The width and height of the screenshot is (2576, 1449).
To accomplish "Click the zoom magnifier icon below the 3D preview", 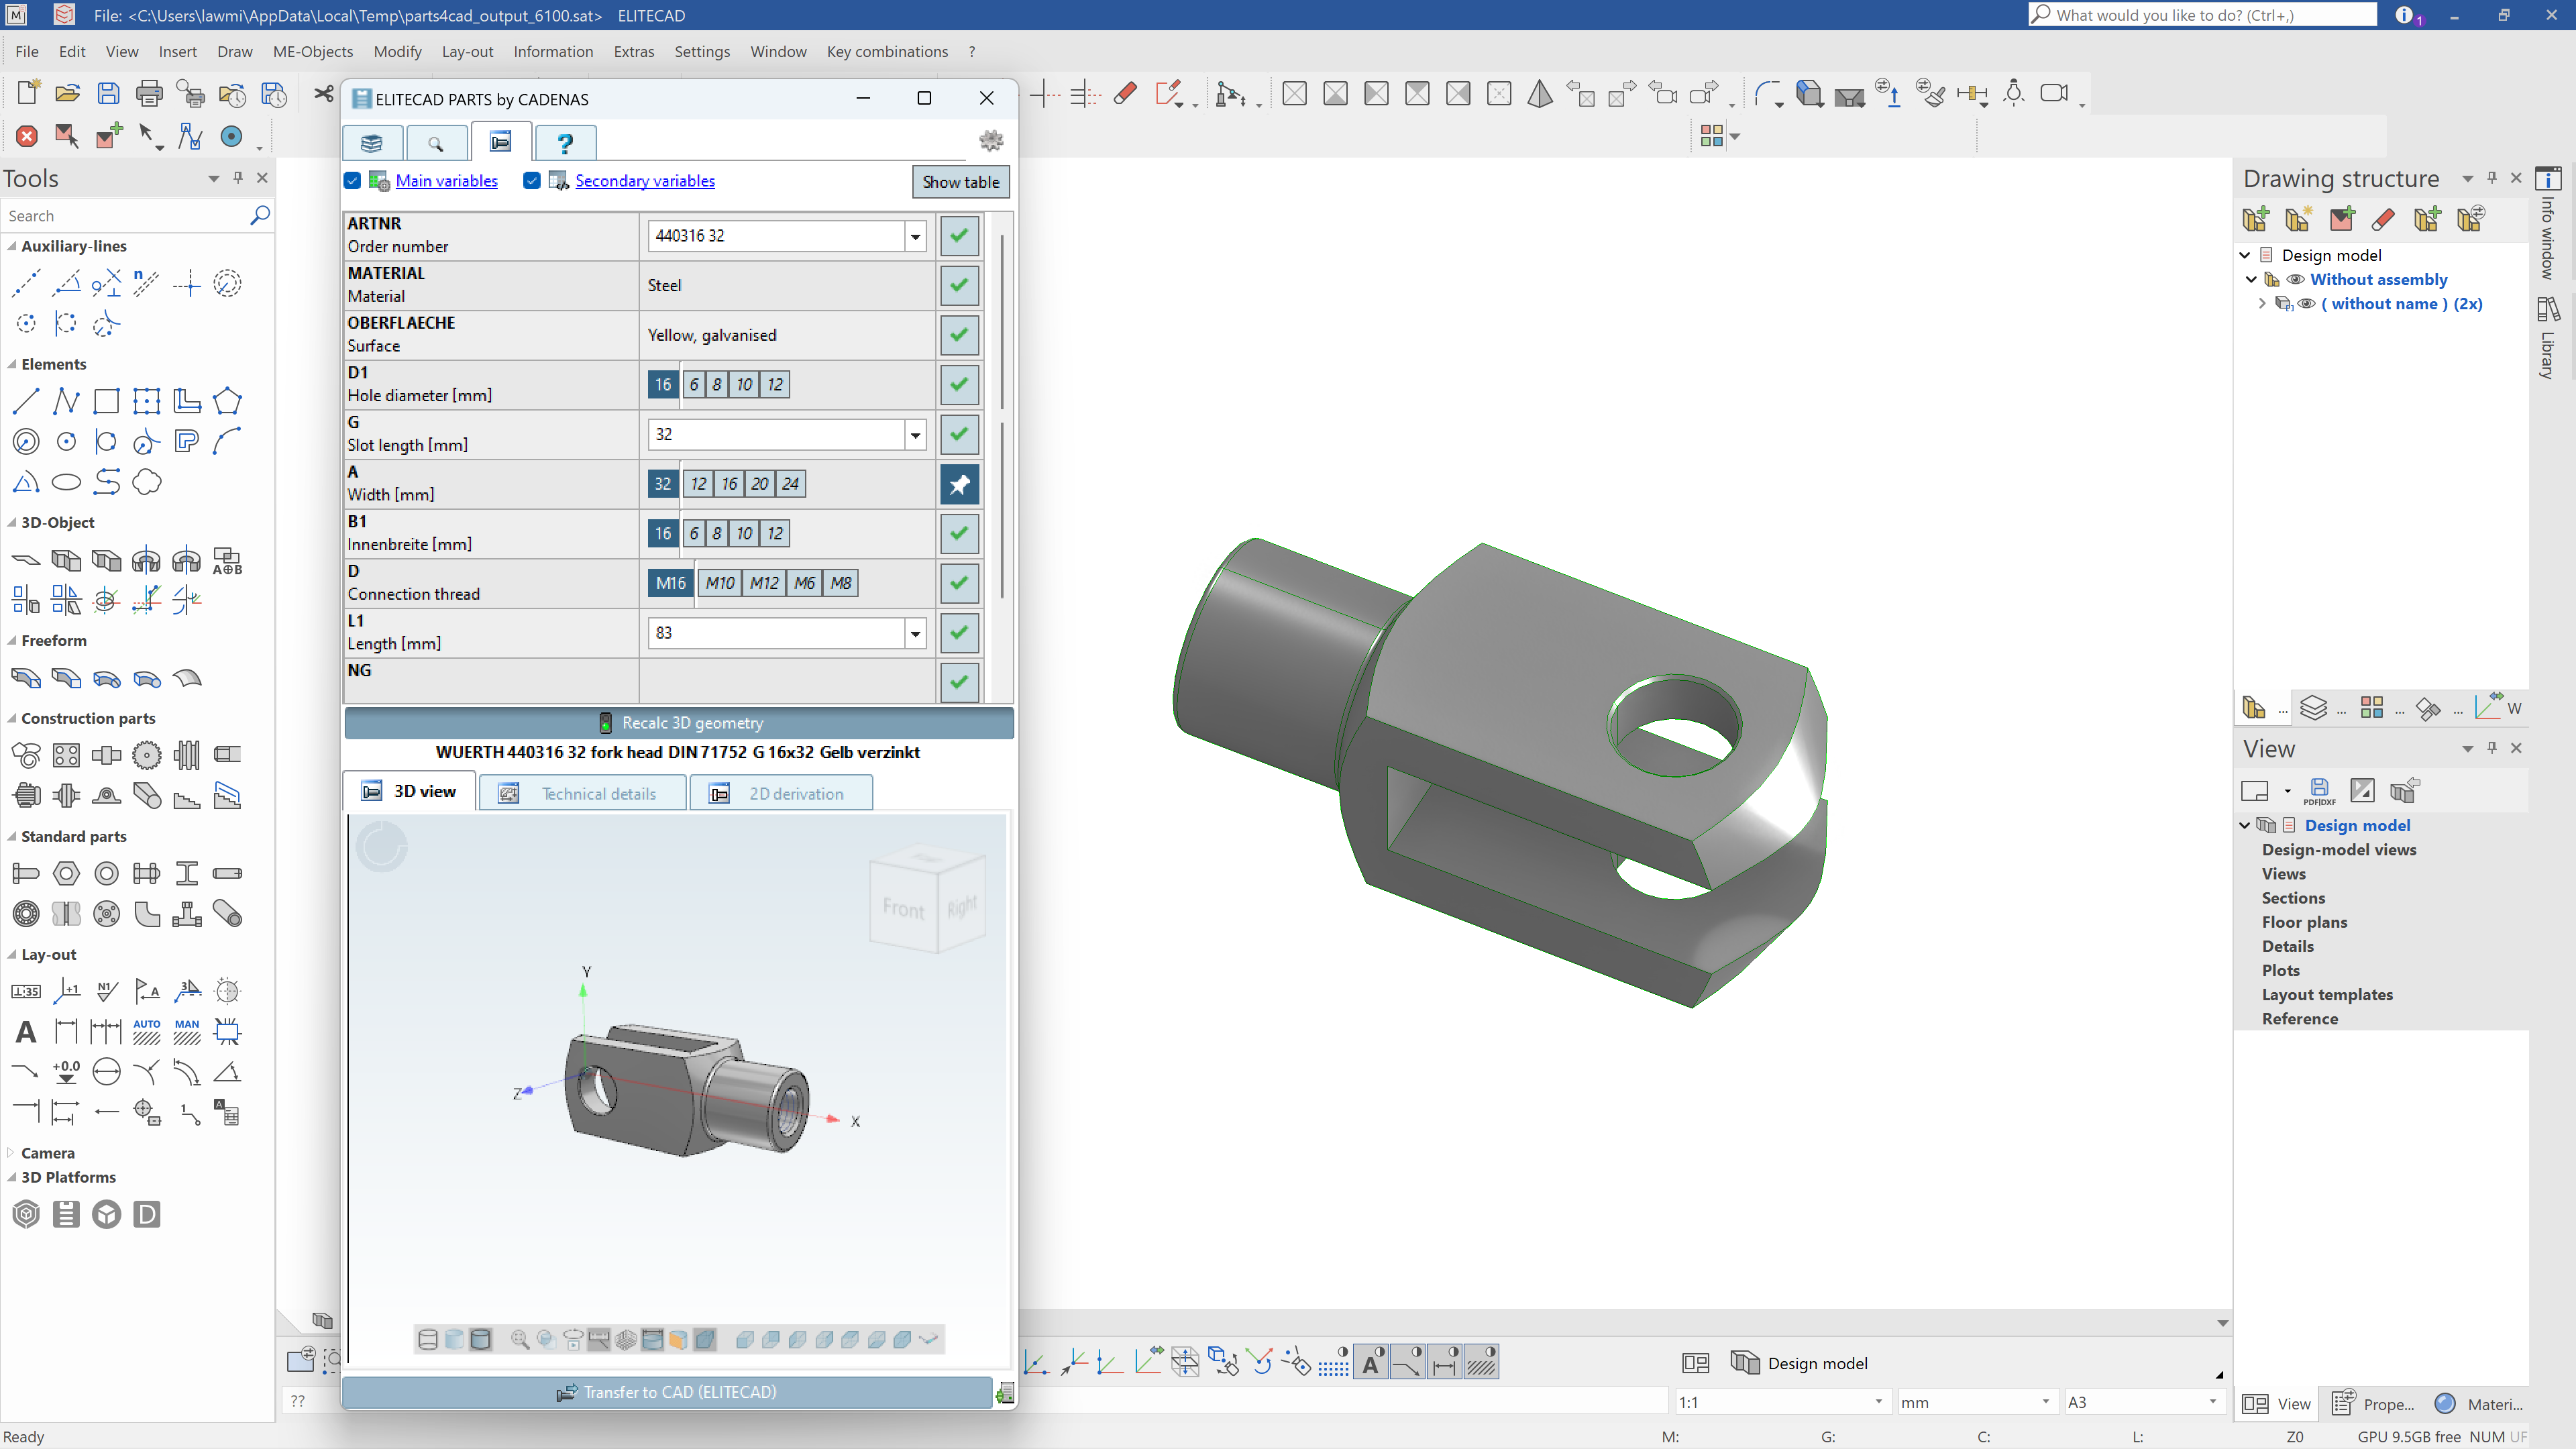I will pyautogui.click(x=519, y=1339).
